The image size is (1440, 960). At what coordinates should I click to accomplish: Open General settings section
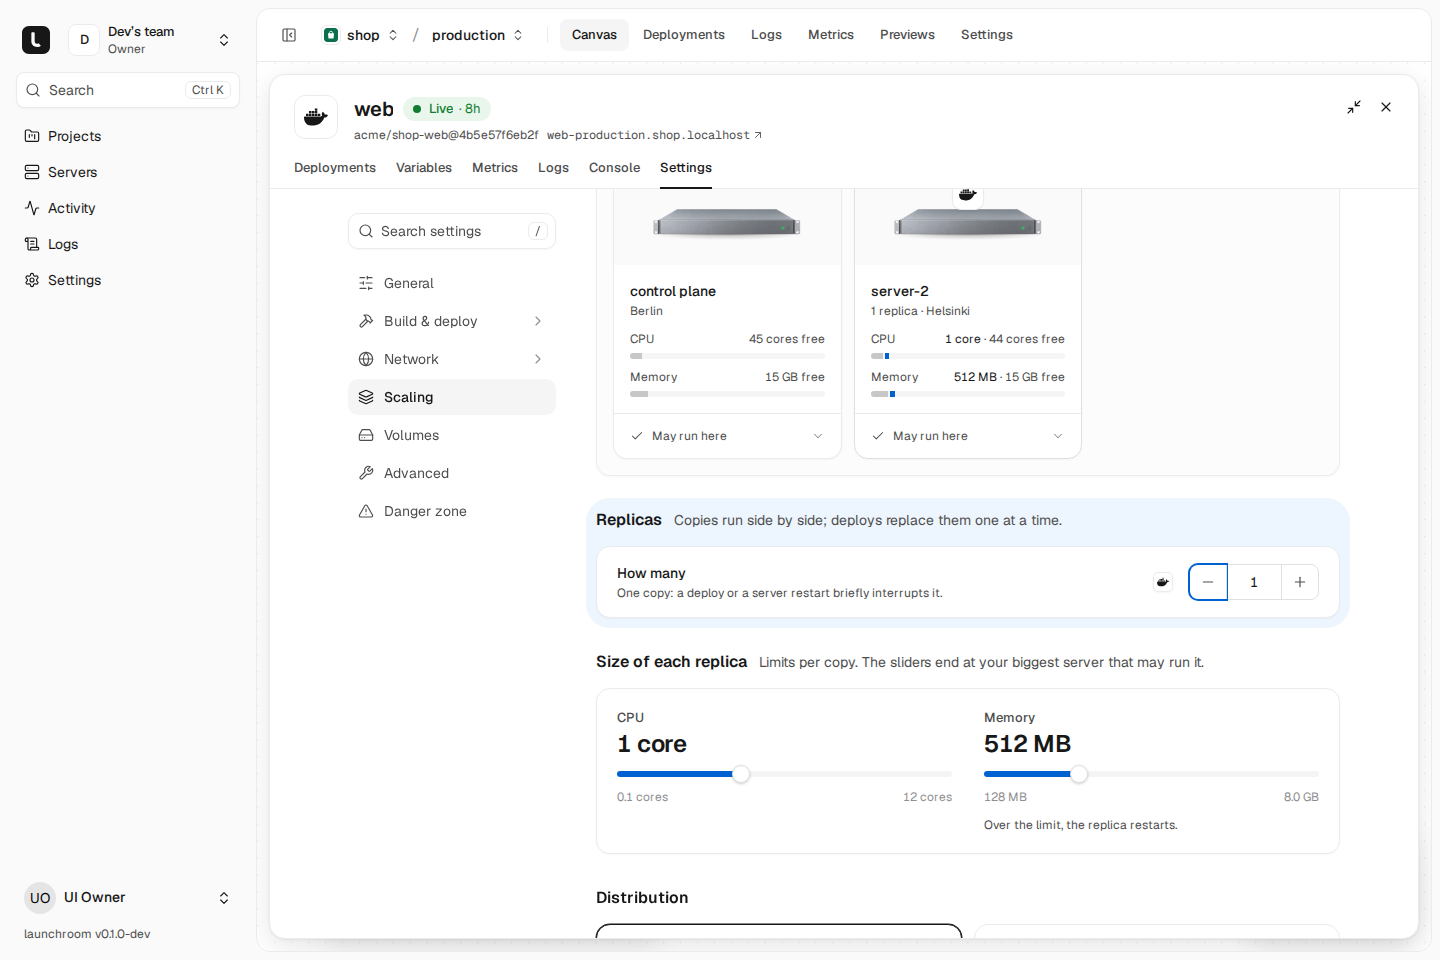point(452,283)
